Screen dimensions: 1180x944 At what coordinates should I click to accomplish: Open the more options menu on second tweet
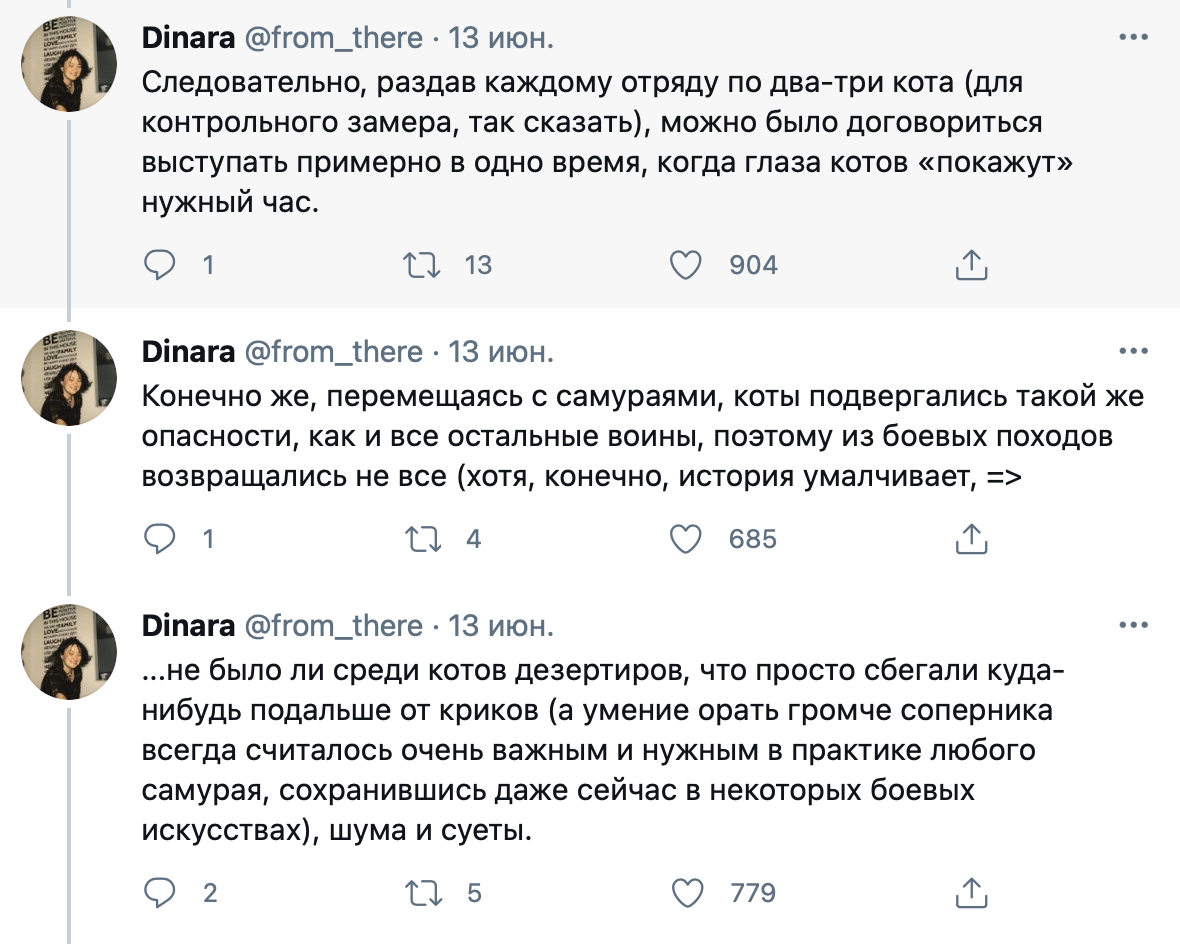[1133, 351]
